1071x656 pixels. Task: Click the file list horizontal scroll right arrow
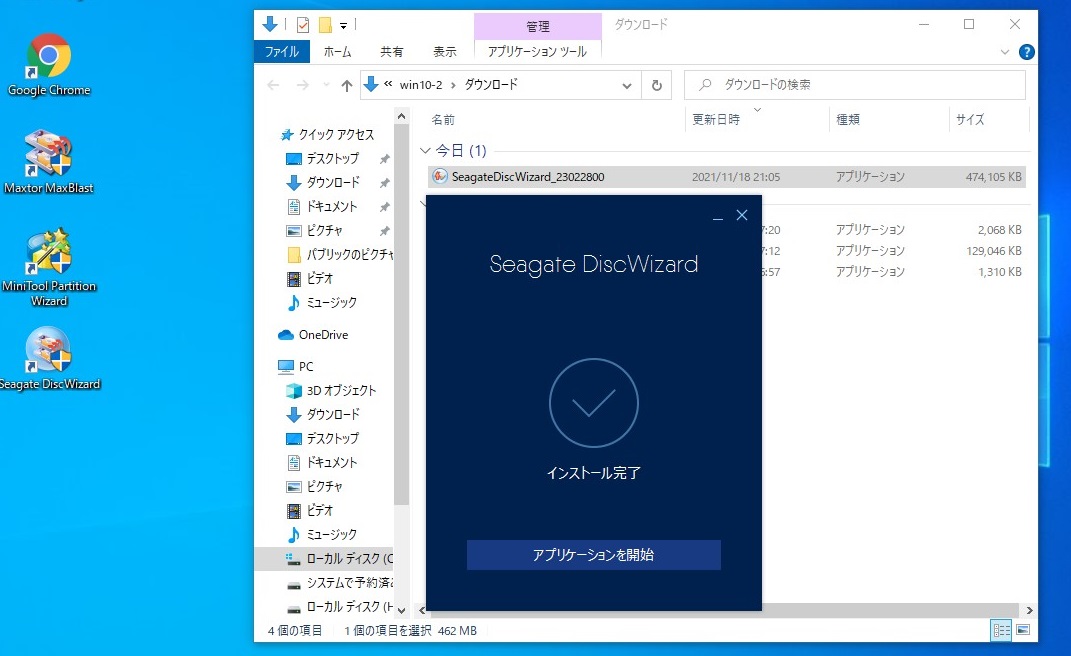coord(1029,610)
